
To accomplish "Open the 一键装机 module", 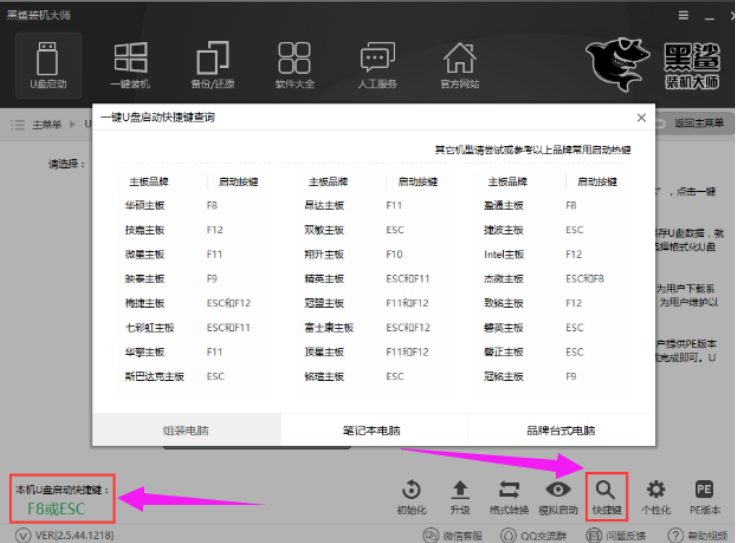I will tap(130, 65).
